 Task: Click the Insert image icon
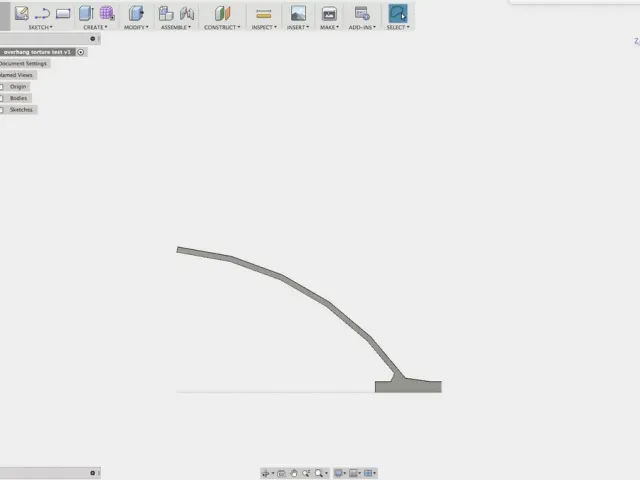(298, 13)
